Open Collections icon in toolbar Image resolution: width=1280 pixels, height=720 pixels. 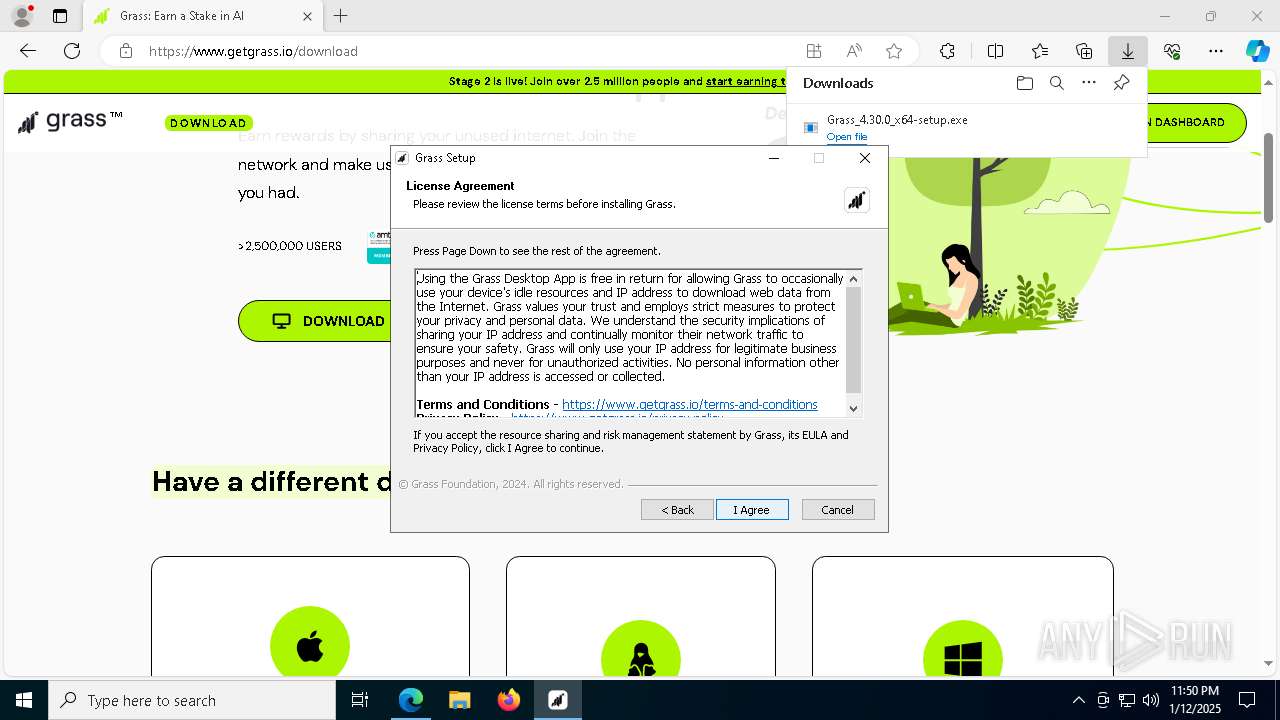pos(1084,51)
